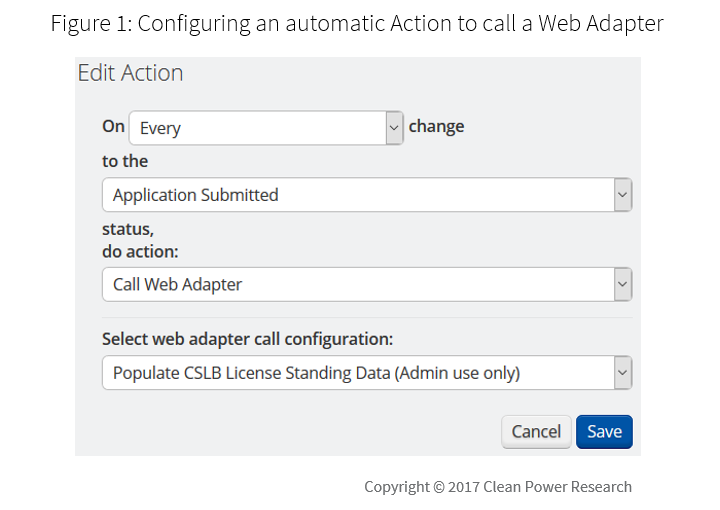Click the "change" label after Every dropdown

click(x=436, y=127)
